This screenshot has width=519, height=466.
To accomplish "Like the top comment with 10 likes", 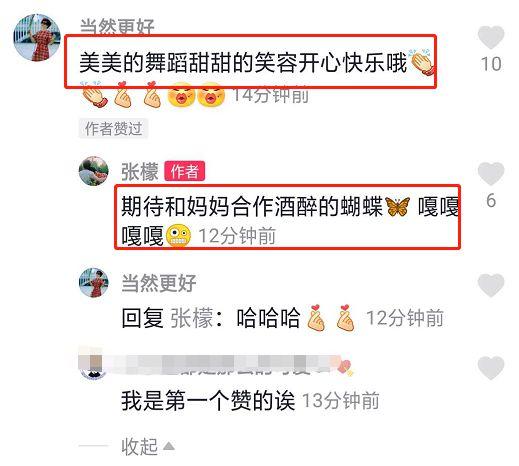I will pos(491,37).
